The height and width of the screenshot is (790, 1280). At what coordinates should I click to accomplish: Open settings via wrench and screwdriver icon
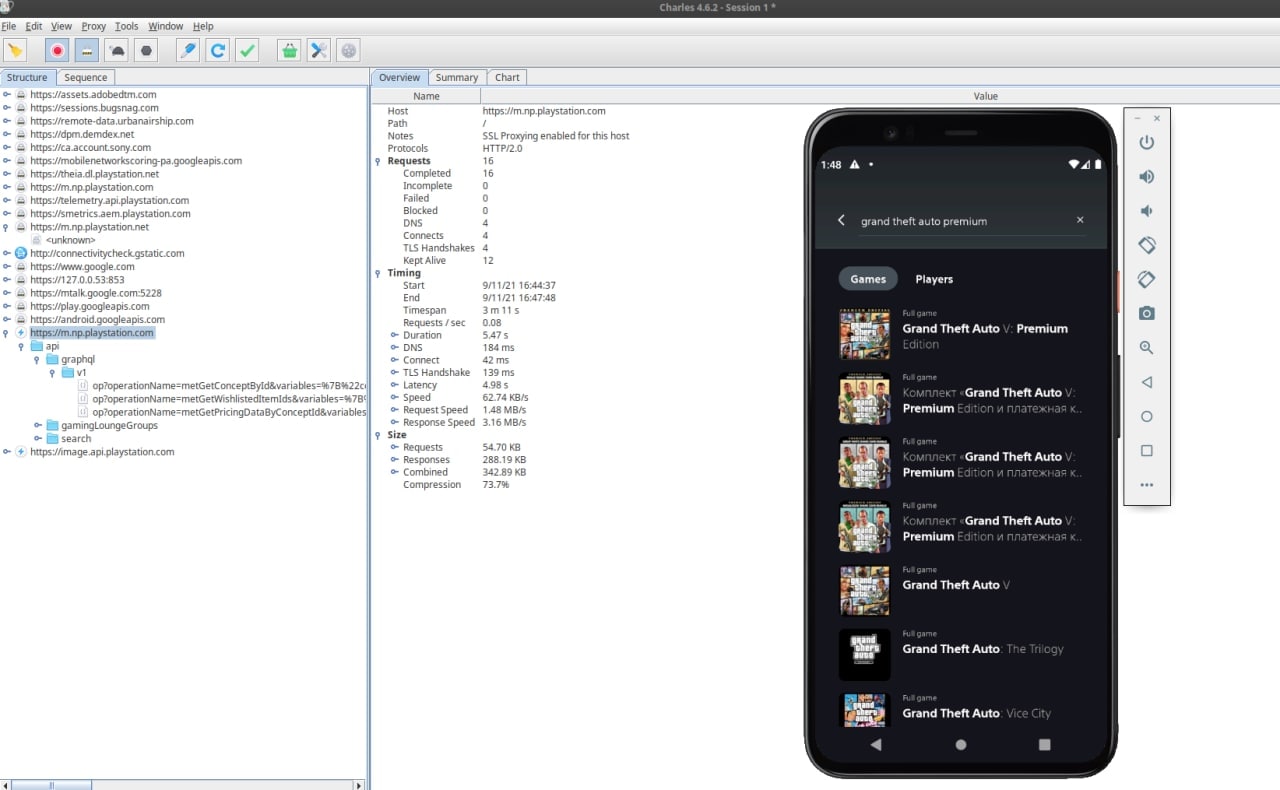click(x=319, y=50)
